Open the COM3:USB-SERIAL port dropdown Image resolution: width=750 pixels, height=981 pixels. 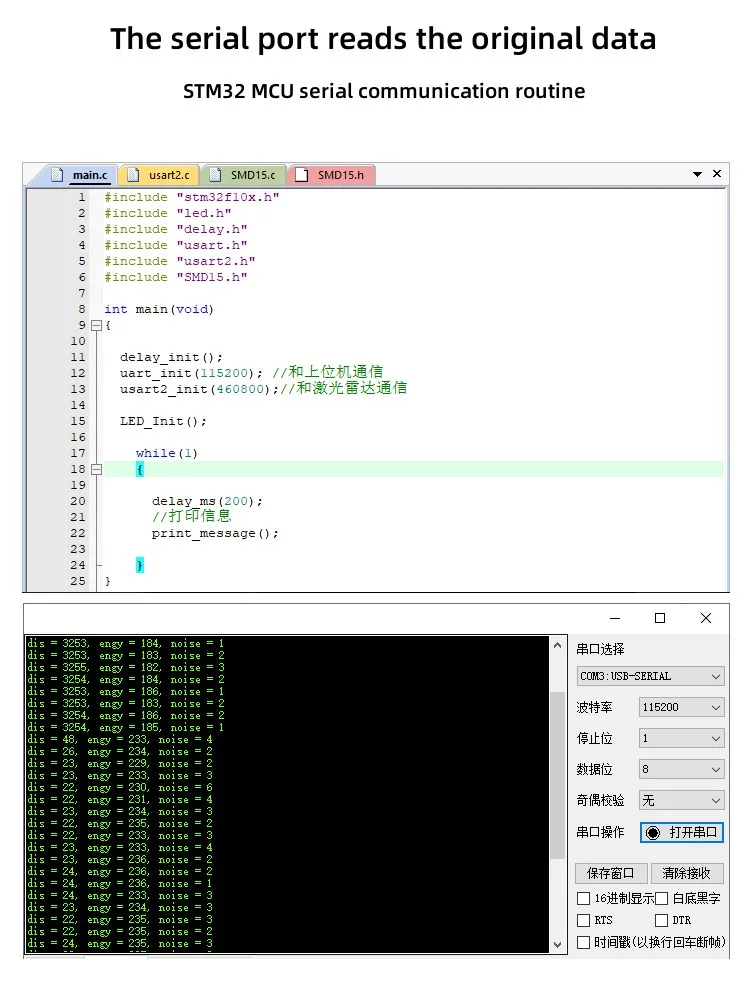coord(651,676)
